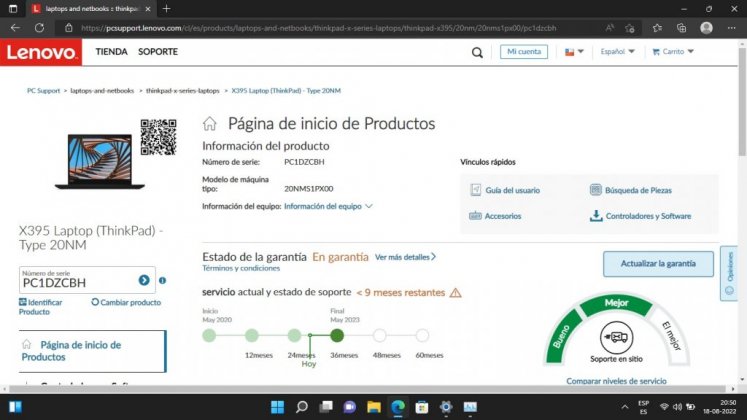Image resolution: width=747 pixels, height=420 pixels.
Task: Expand Información del equipo dropdown
Action: pyautogui.click(x=328, y=206)
